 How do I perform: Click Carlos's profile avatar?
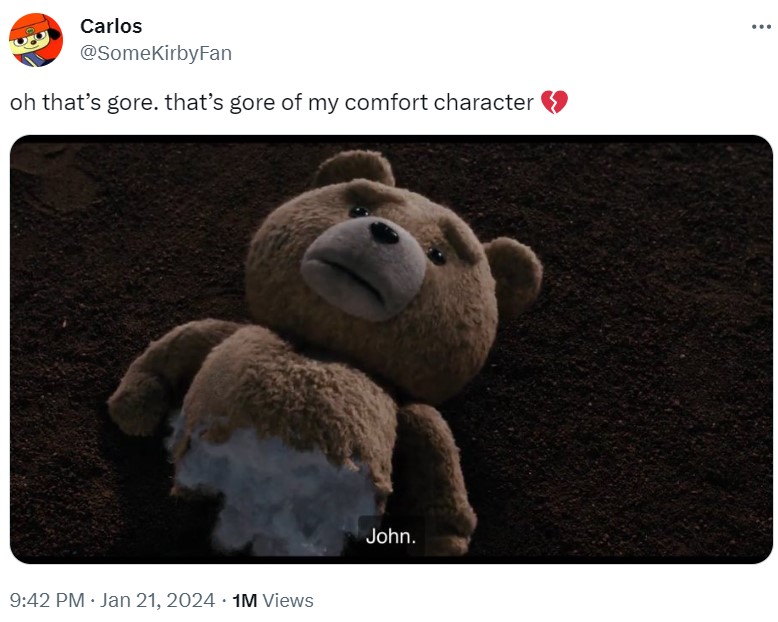coord(36,40)
